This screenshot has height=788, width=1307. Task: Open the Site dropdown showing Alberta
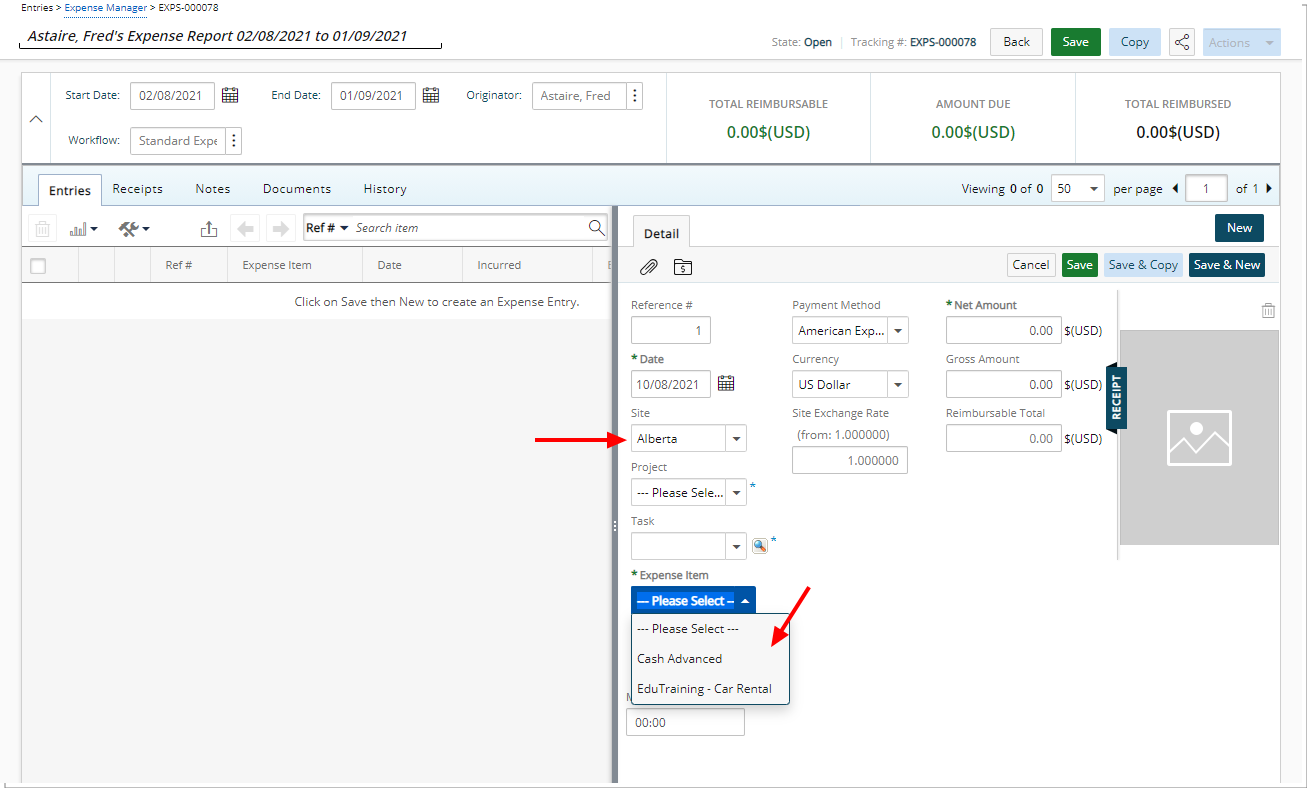tap(736, 439)
